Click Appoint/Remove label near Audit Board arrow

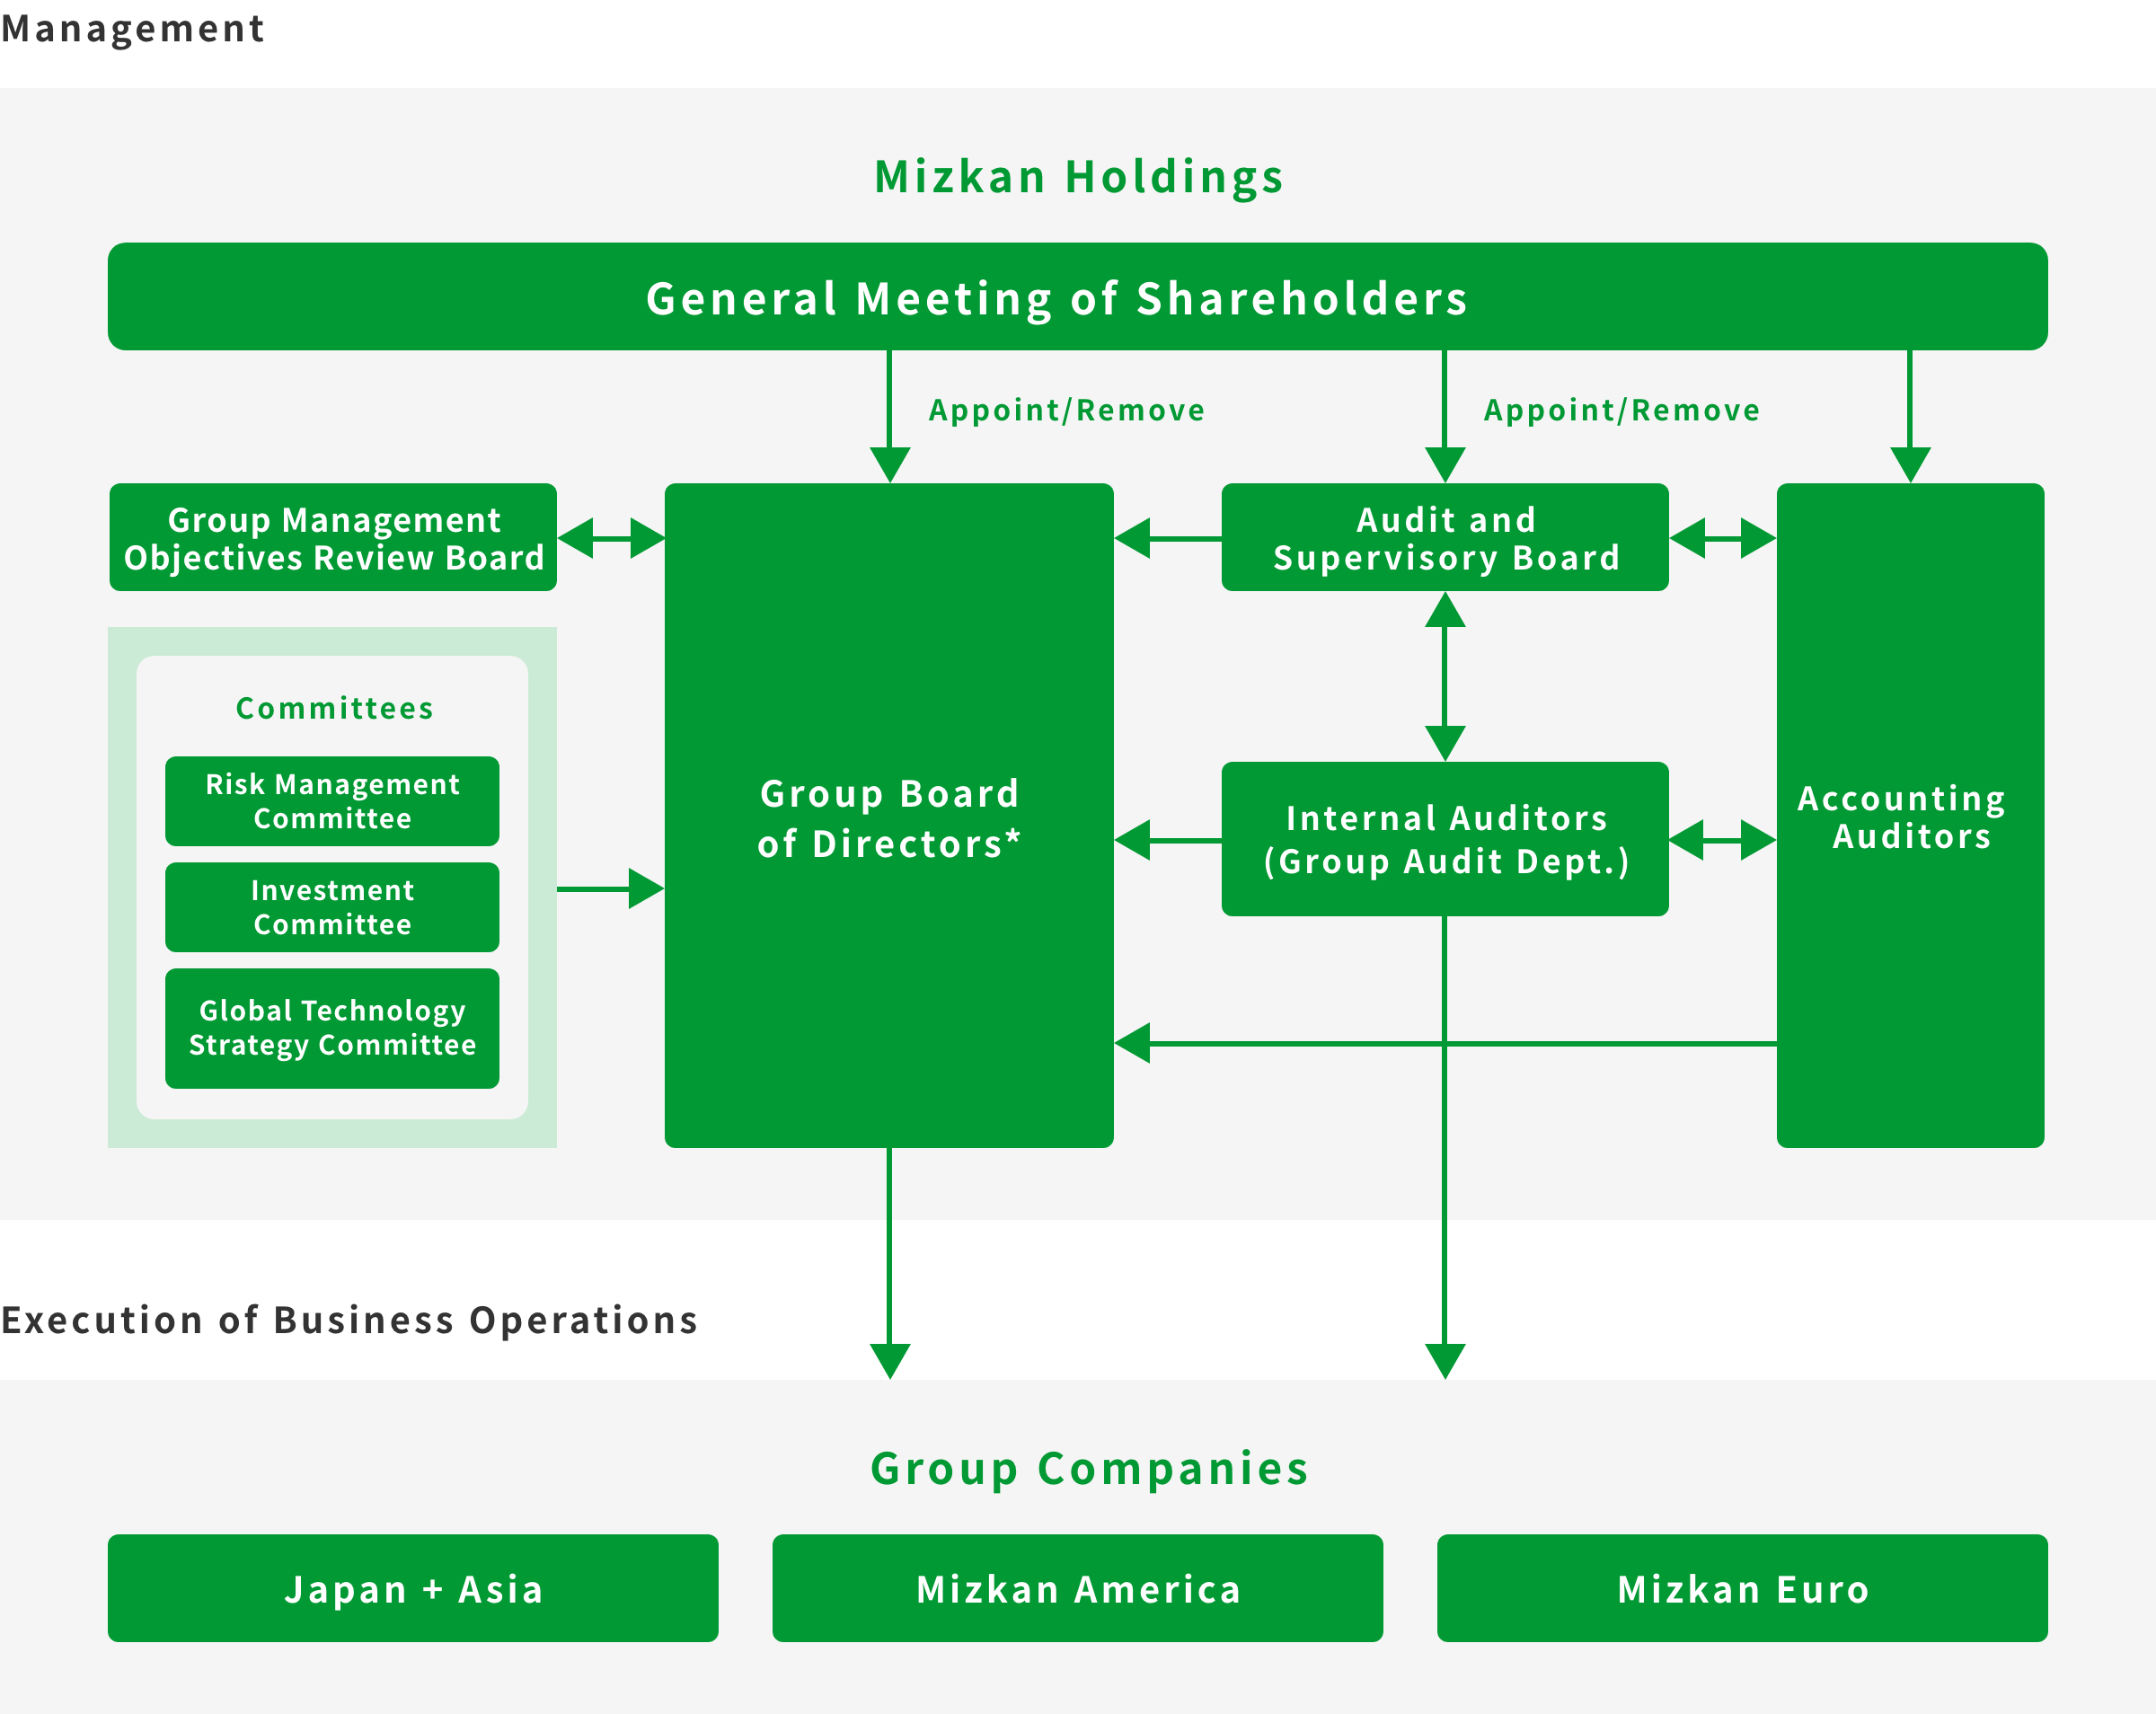click(x=1621, y=410)
